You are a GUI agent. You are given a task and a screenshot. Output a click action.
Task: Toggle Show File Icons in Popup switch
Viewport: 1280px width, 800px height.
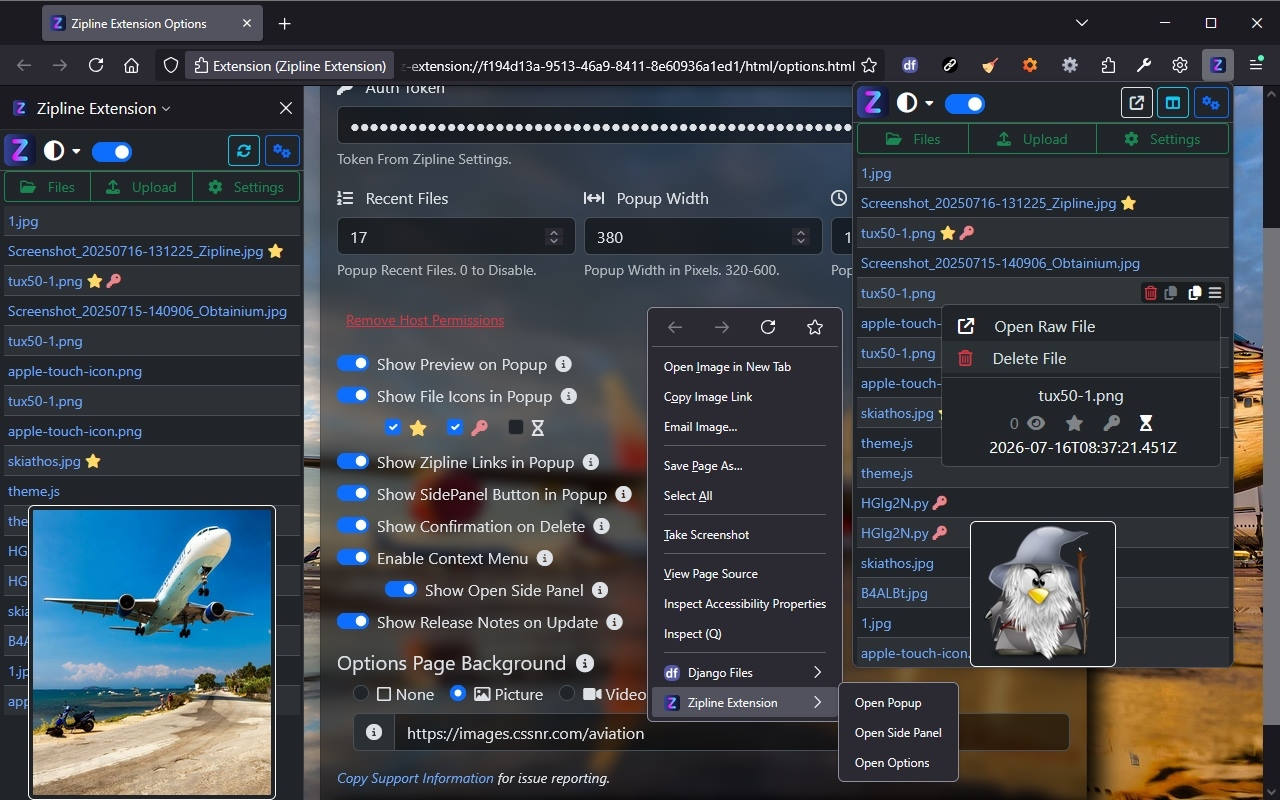tap(353, 396)
